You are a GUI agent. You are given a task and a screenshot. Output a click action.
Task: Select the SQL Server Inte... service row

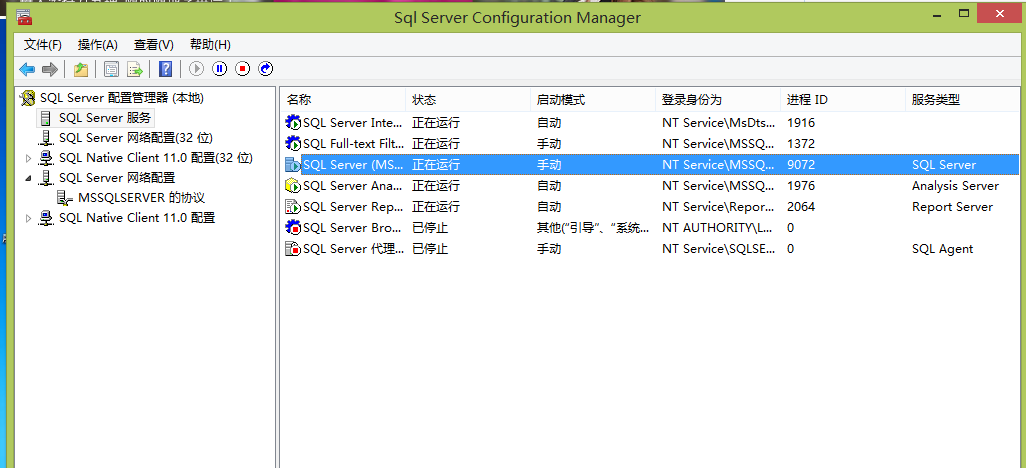[652, 123]
